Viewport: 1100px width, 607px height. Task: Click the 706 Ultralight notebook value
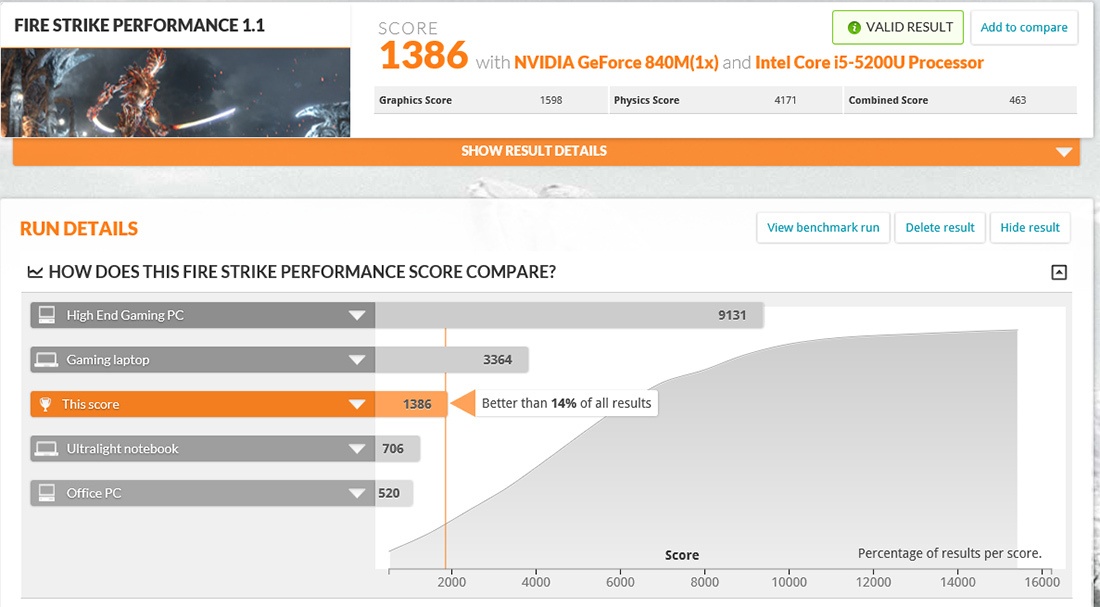point(393,448)
